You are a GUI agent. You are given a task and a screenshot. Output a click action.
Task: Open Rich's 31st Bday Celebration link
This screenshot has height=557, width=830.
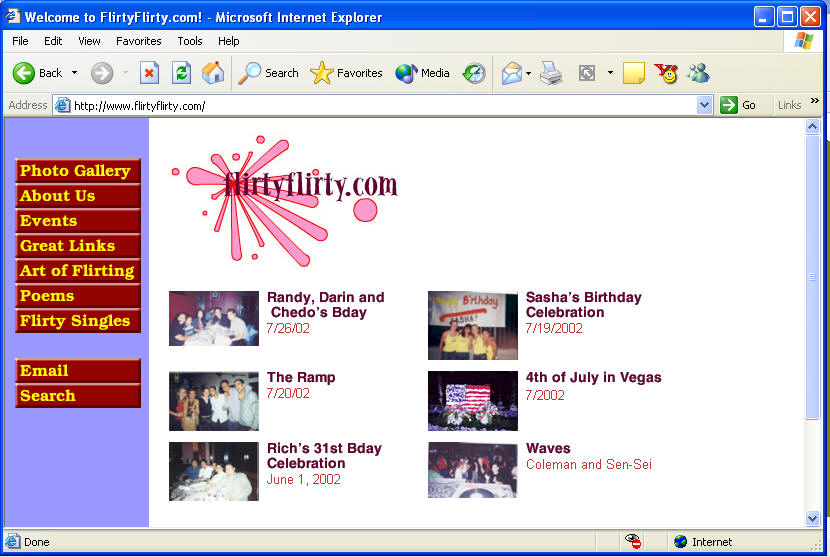click(324, 455)
